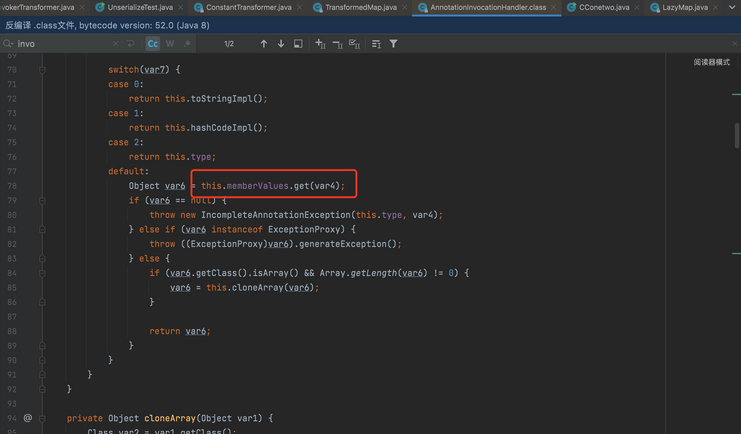Close the AnnotationInvocationHandler.class tab

[x=553, y=8]
